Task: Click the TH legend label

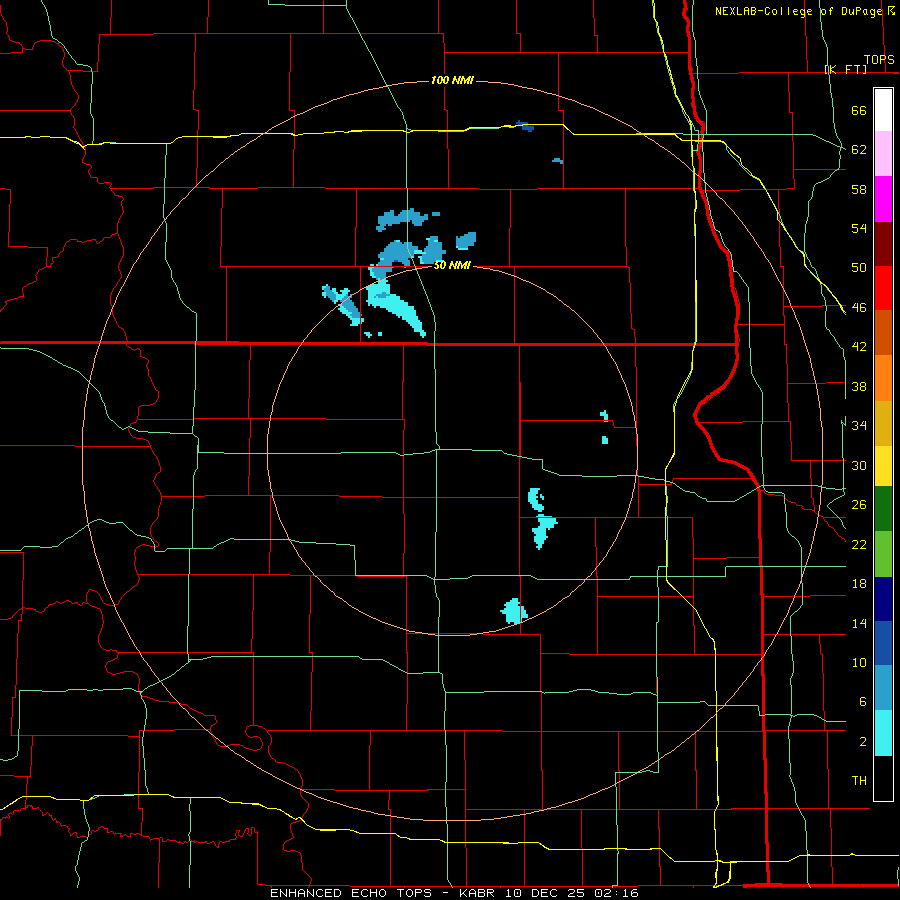Action: pyautogui.click(x=859, y=781)
